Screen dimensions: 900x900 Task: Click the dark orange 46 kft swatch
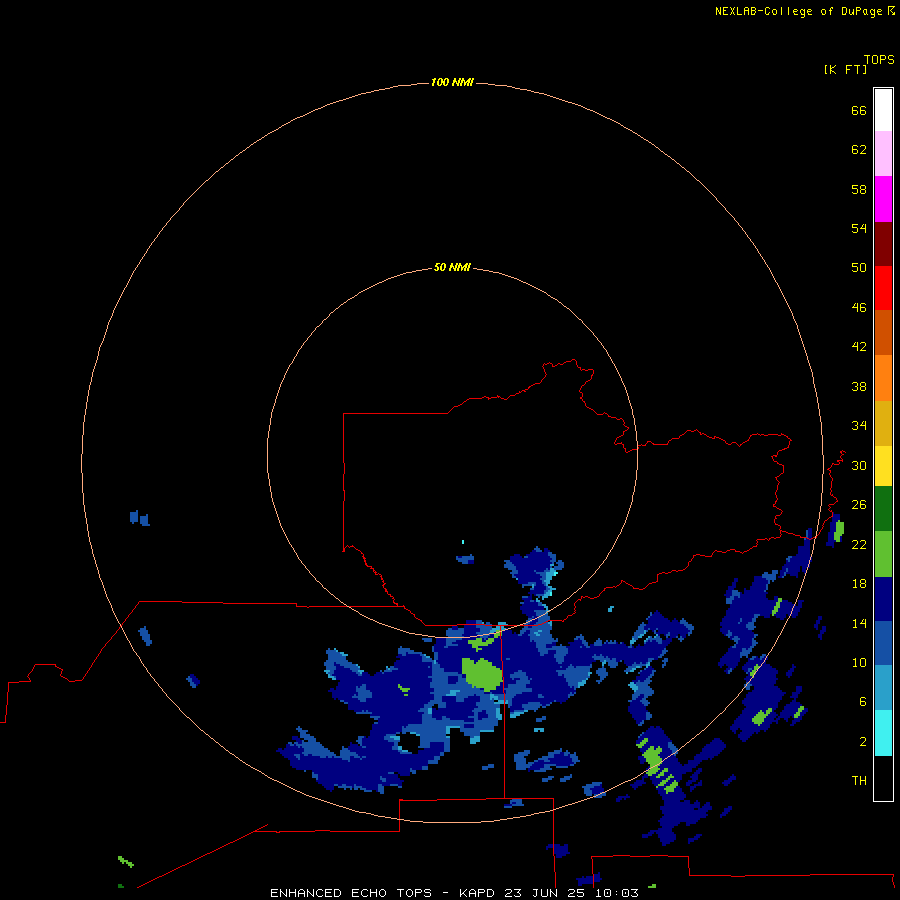(883, 332)
